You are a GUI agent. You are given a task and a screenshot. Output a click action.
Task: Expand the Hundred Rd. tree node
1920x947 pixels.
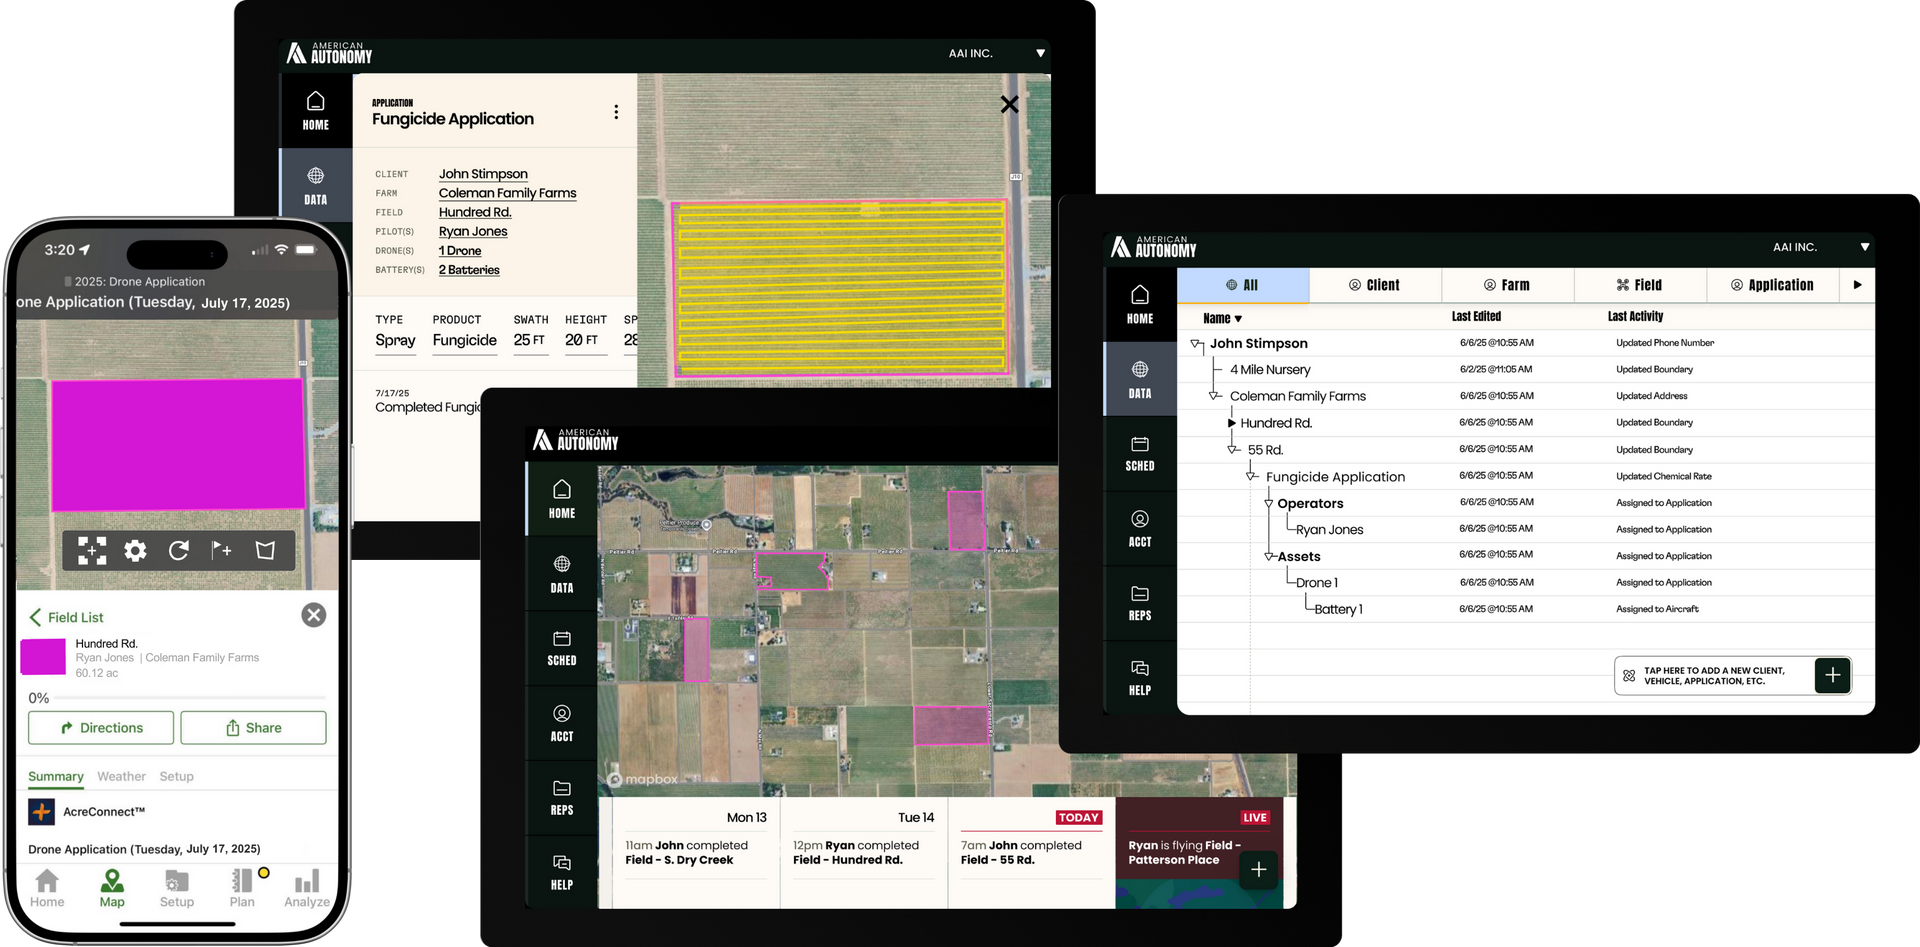(1232, 423)
